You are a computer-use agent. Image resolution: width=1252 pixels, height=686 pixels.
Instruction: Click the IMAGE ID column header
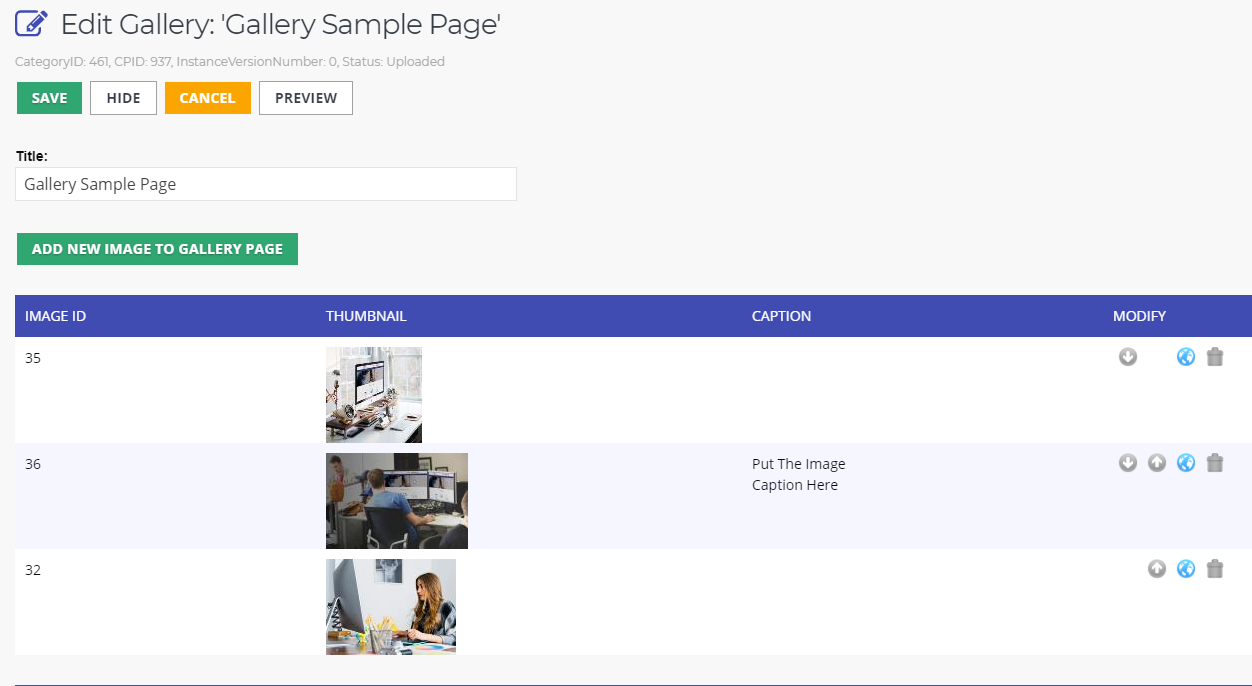55,316
